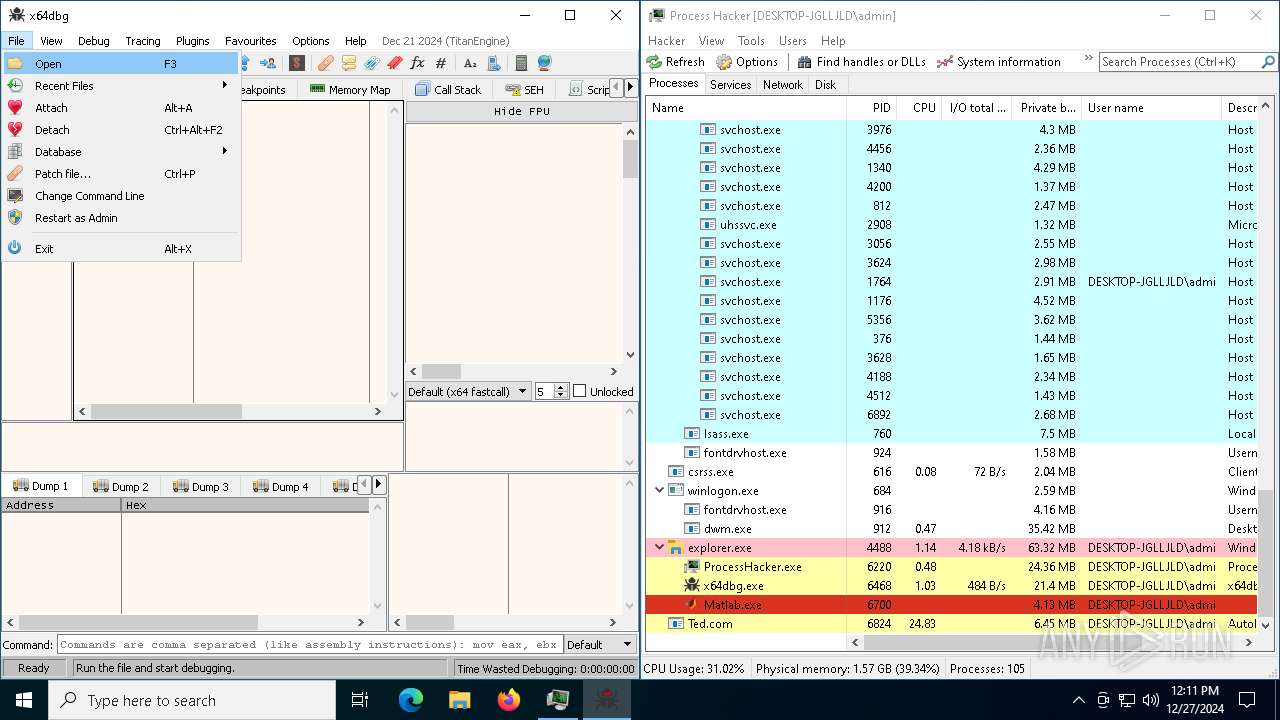
Task: Open the Patches bandage icon in toolbar
Action: point(326,63)
